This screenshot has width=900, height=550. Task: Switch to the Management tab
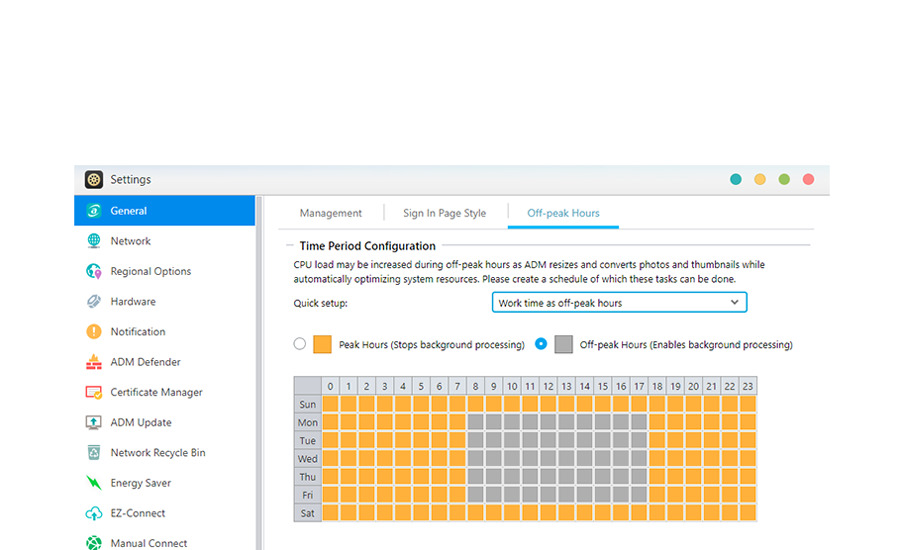point(331,213)
